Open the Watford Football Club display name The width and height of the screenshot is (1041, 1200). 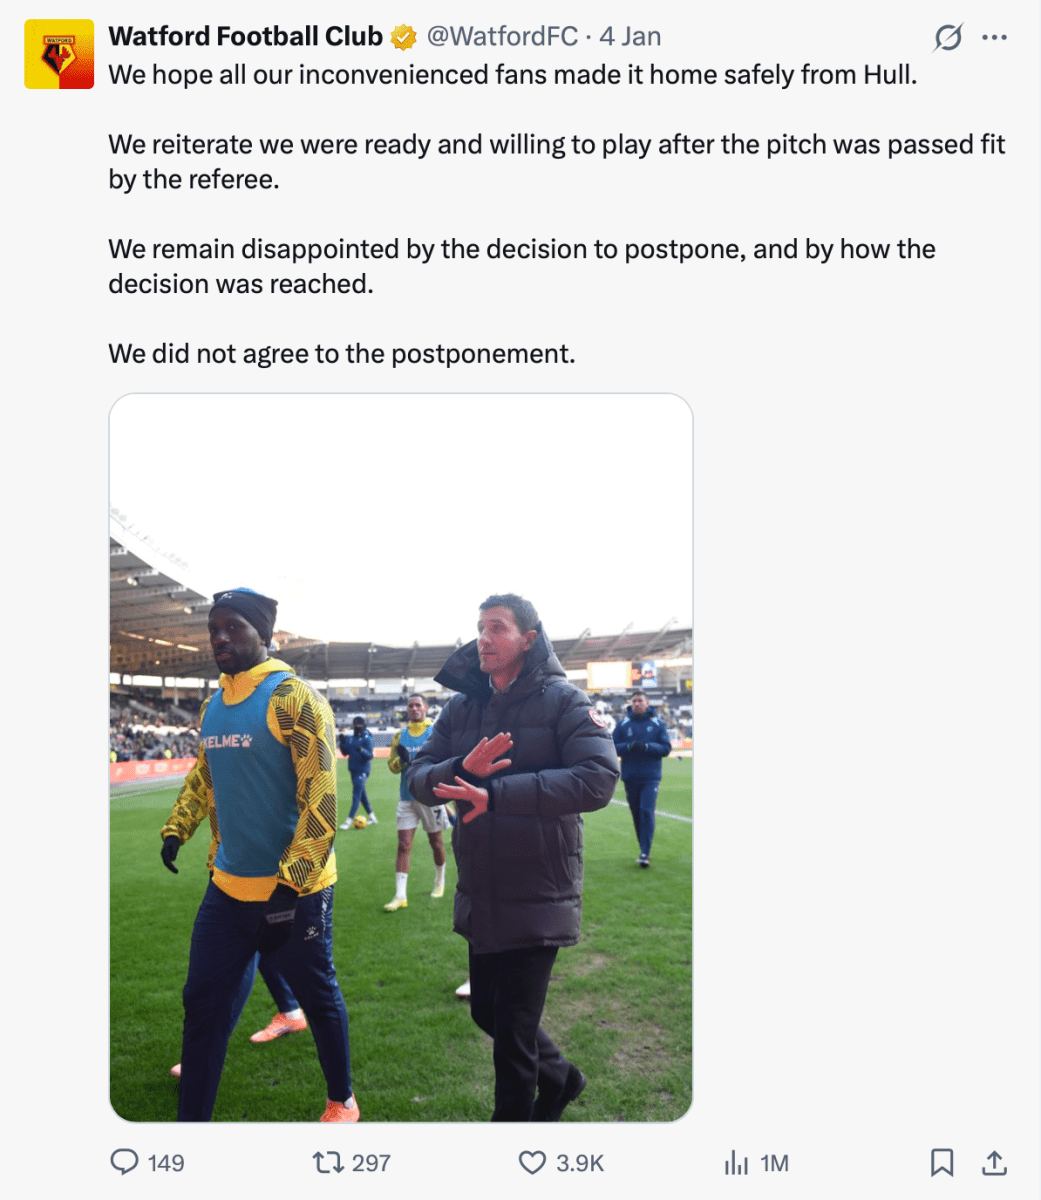click(245, 36)
